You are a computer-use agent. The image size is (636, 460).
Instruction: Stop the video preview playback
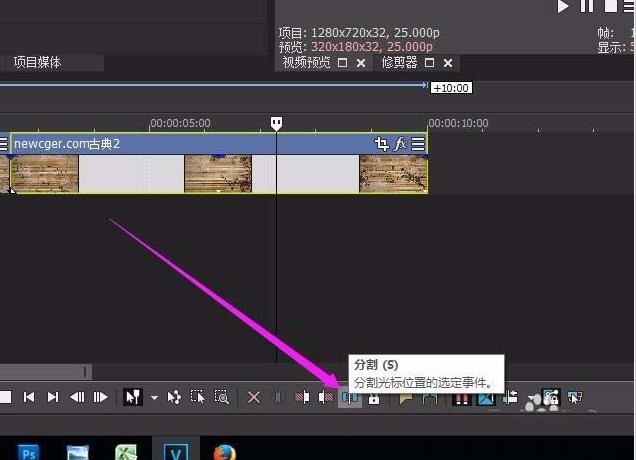click(611, 6)
